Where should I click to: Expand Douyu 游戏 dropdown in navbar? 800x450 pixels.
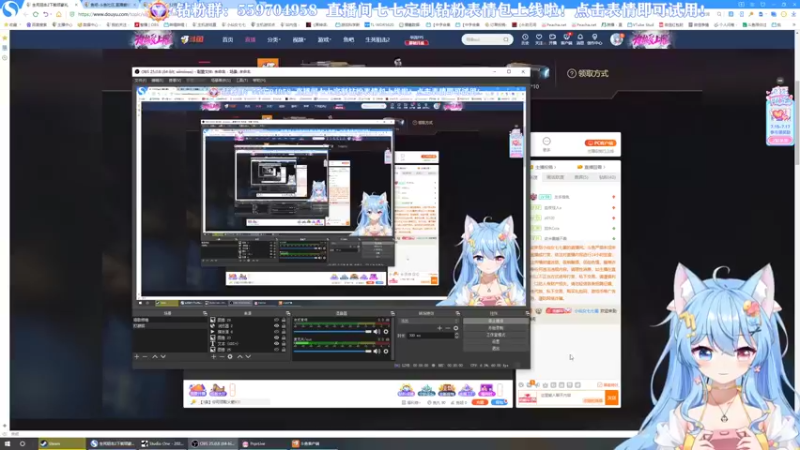pos(324,39)
